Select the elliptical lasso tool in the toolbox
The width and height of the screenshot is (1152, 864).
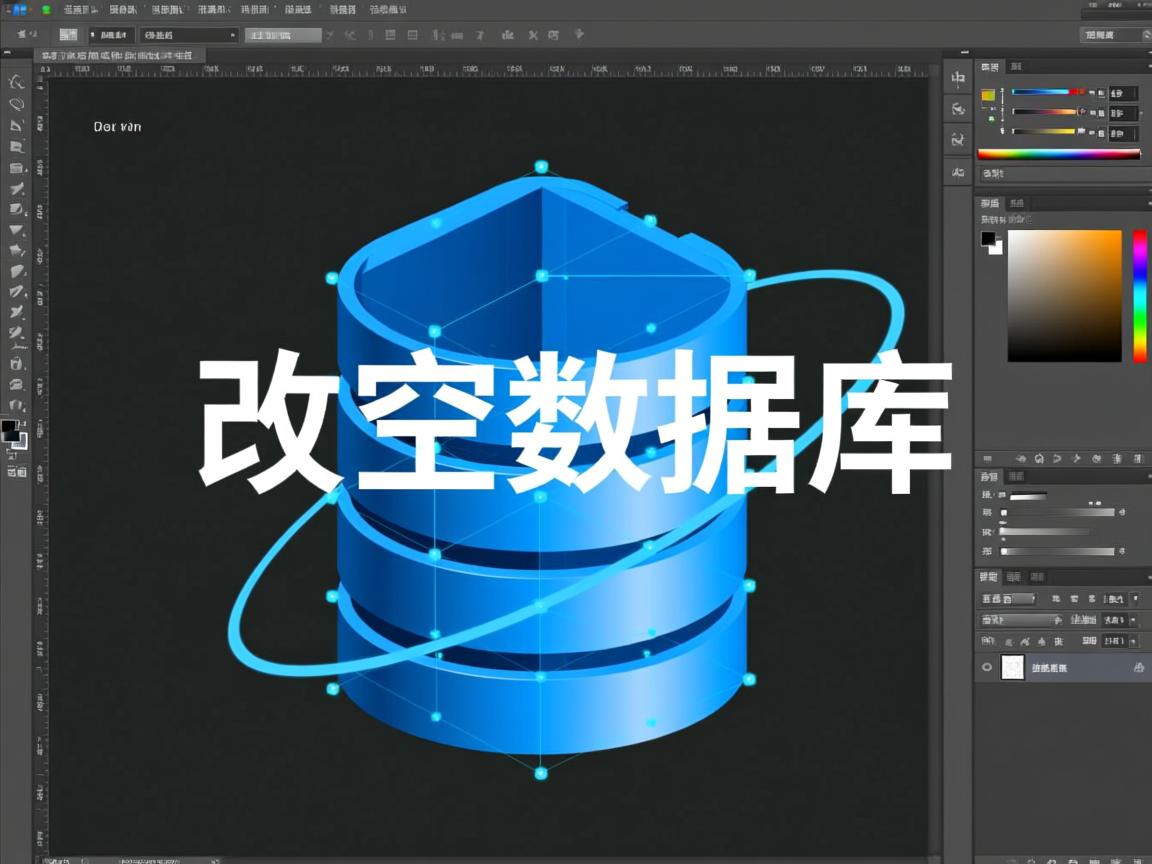16,104
